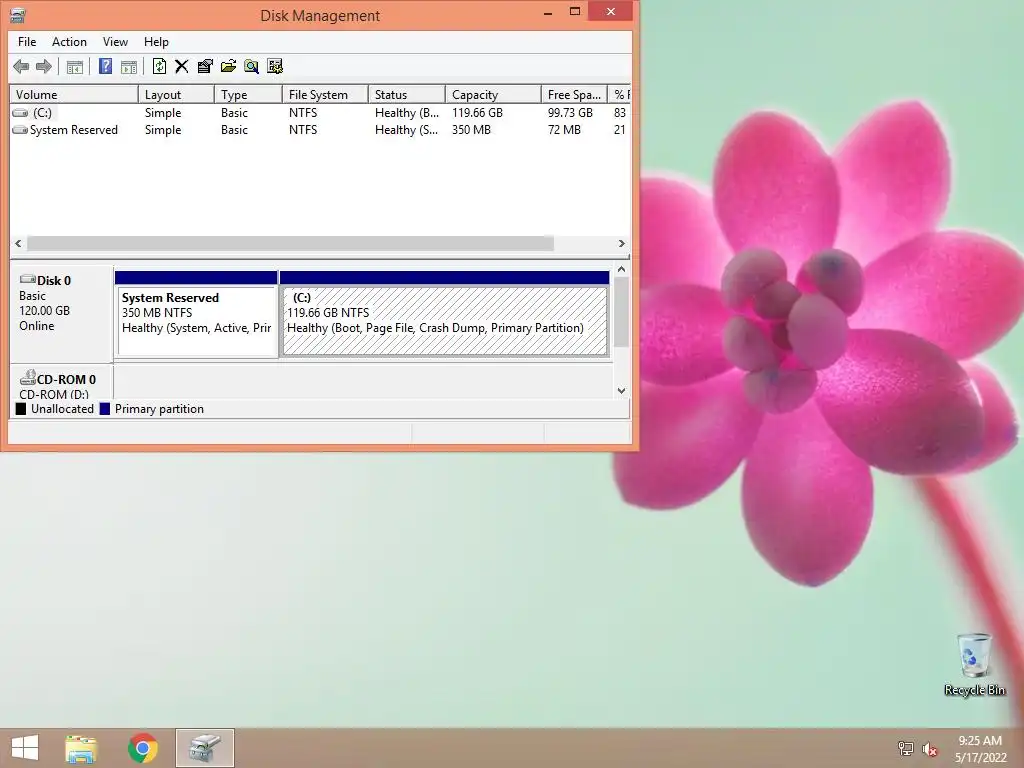
Task: Select the (C:) 119.66 GB partition block
Action: (x=445, y=314)
